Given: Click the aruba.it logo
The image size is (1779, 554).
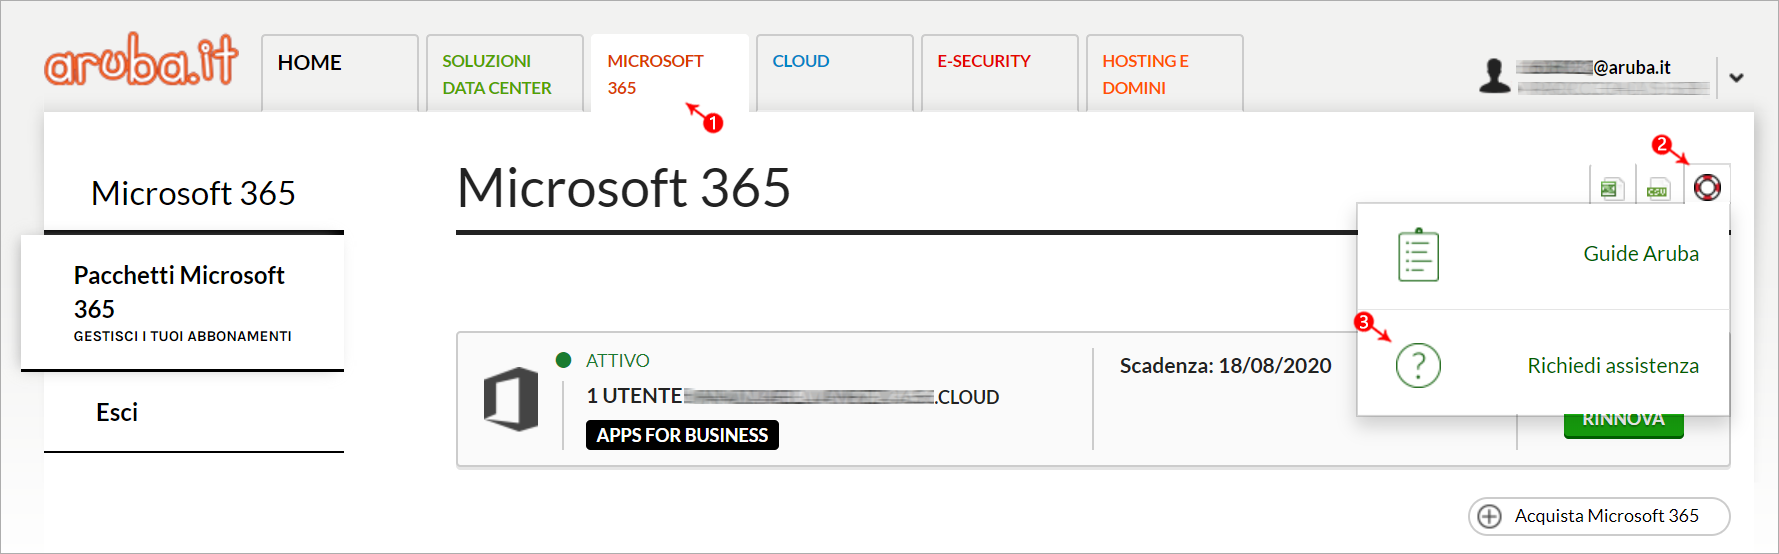Looking at the screenshot, I should (x=141, y=61).
